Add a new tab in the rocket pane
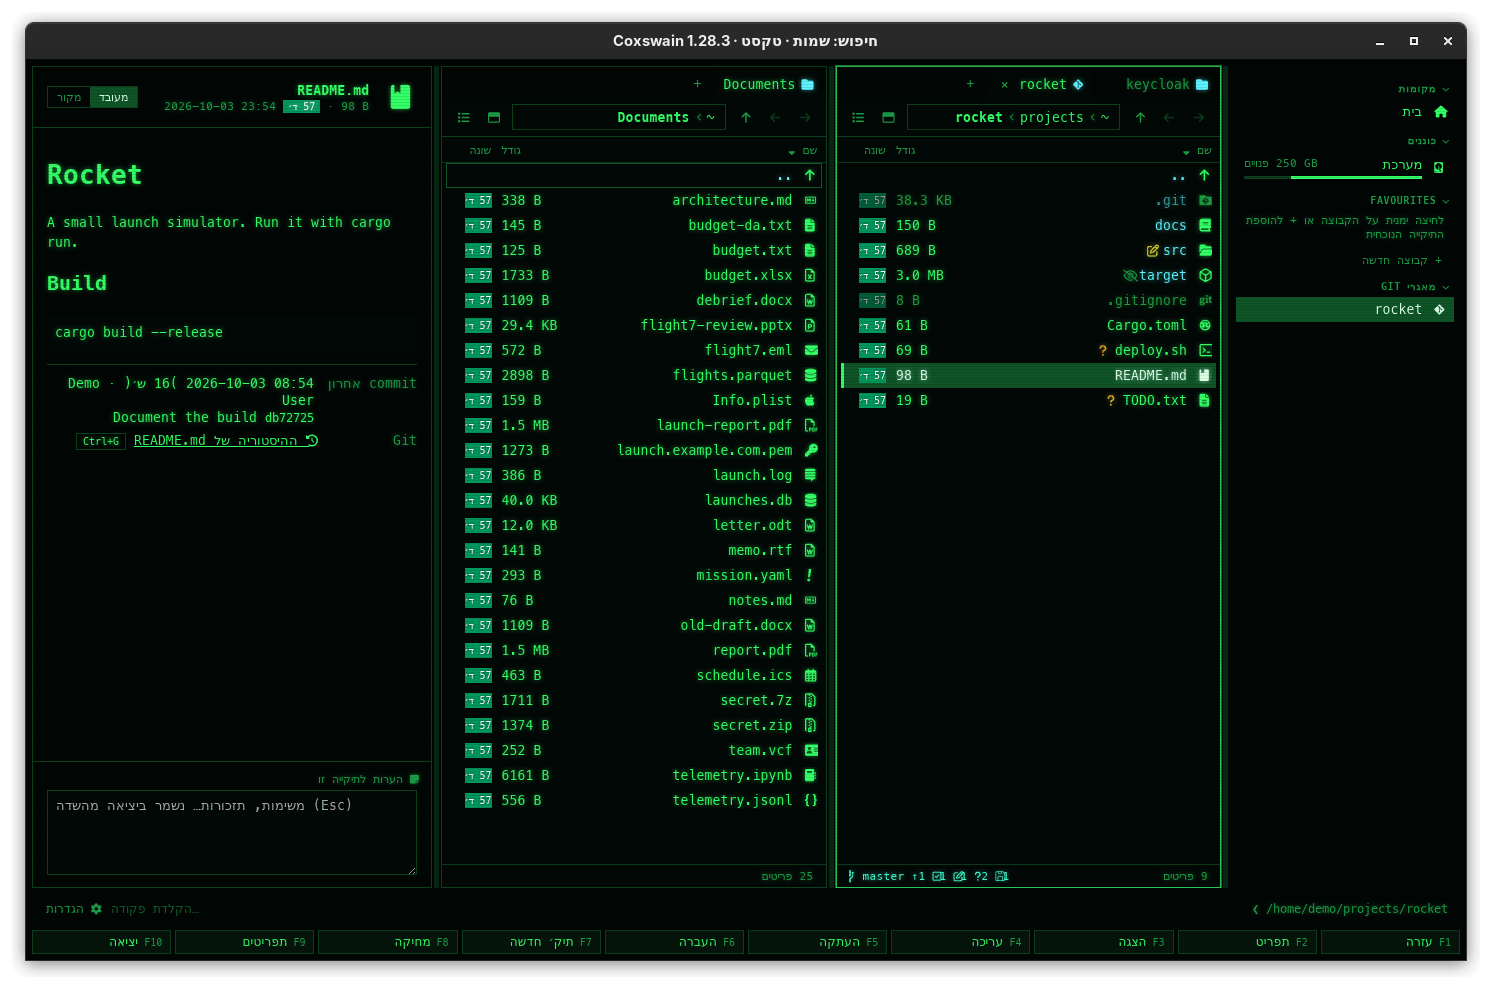This screenshot has width=1492, height=989. [x=970, y=84]
